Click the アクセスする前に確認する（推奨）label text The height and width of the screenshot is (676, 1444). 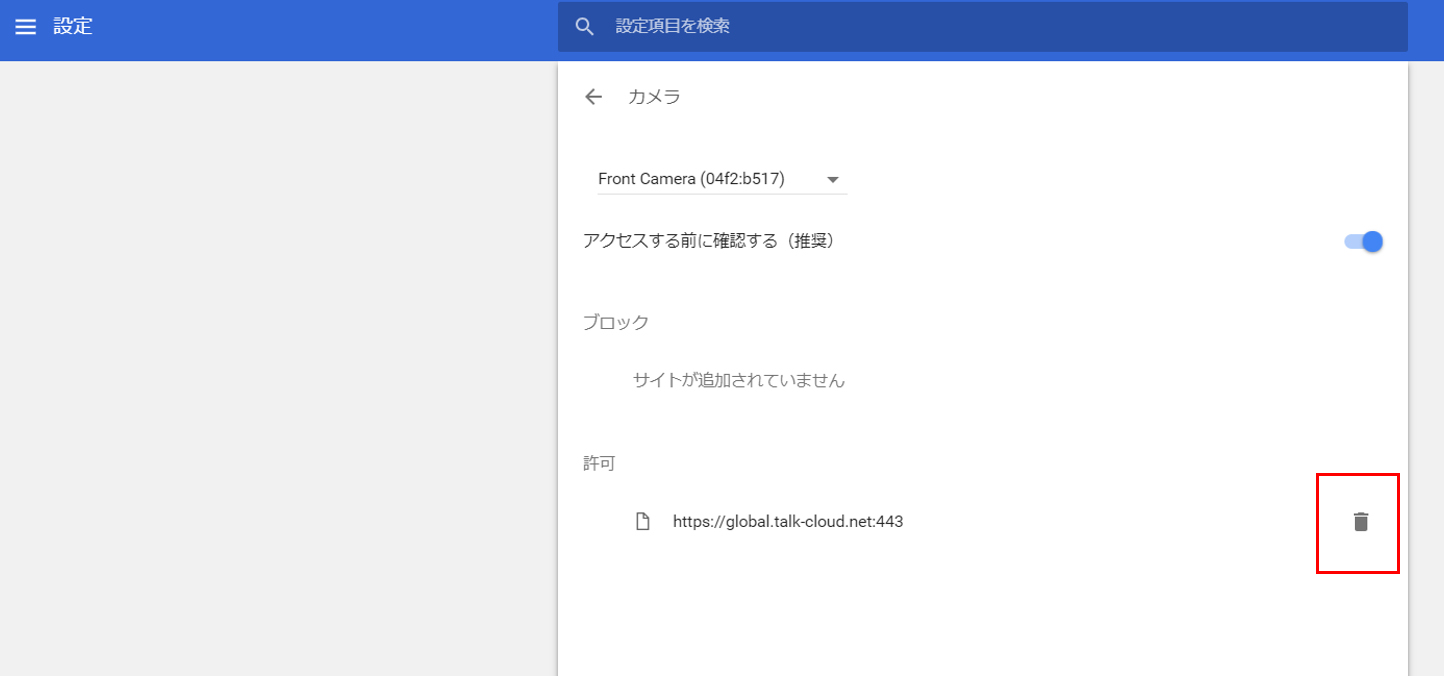(x=708, y=241)
